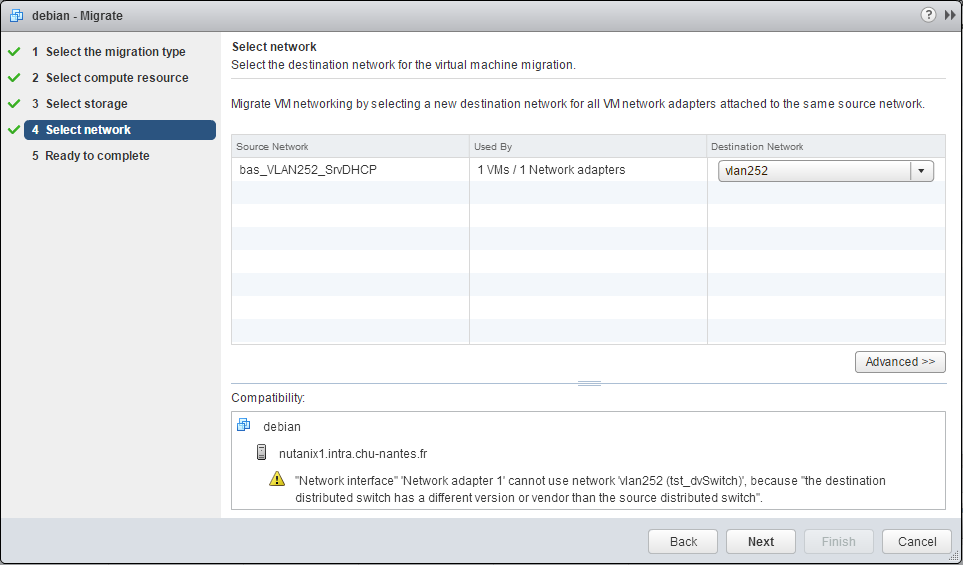The height and width of the screenshot is (565, 963).
Task: Click the green checkmark beside Select storage
Action: (x=14, y=104)
